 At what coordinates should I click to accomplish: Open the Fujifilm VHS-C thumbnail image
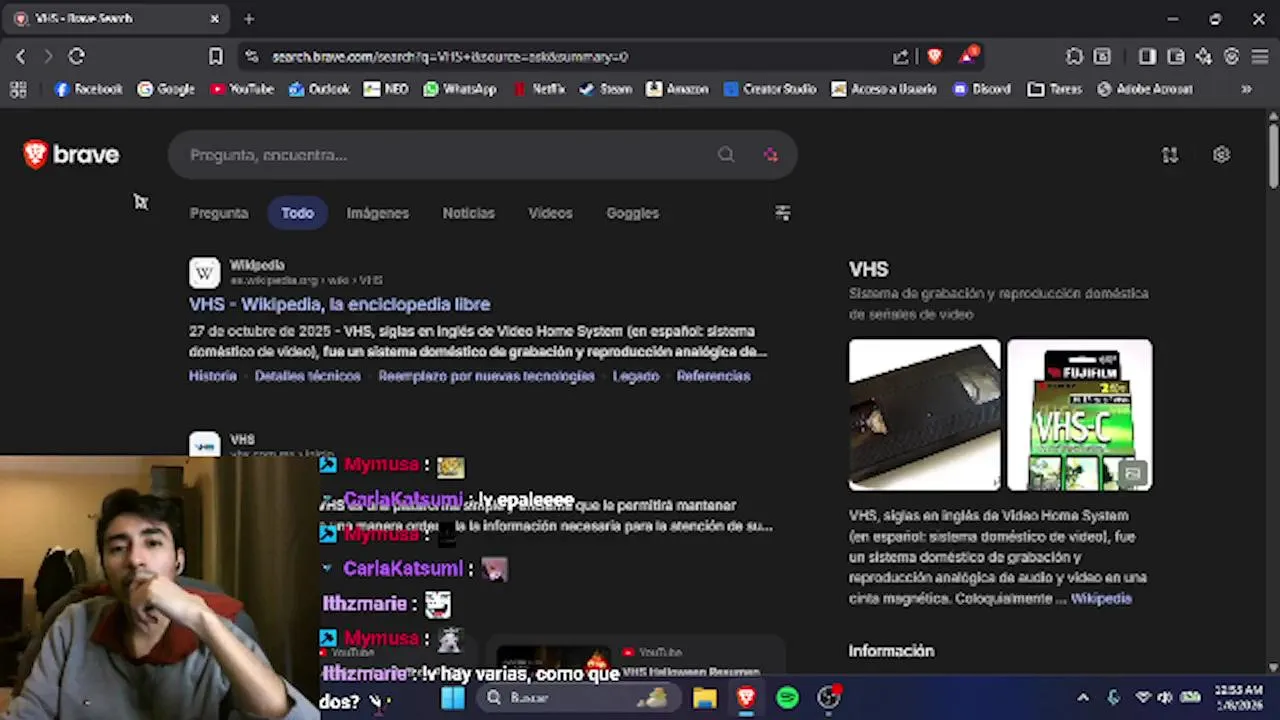[x=1079, y=415]
